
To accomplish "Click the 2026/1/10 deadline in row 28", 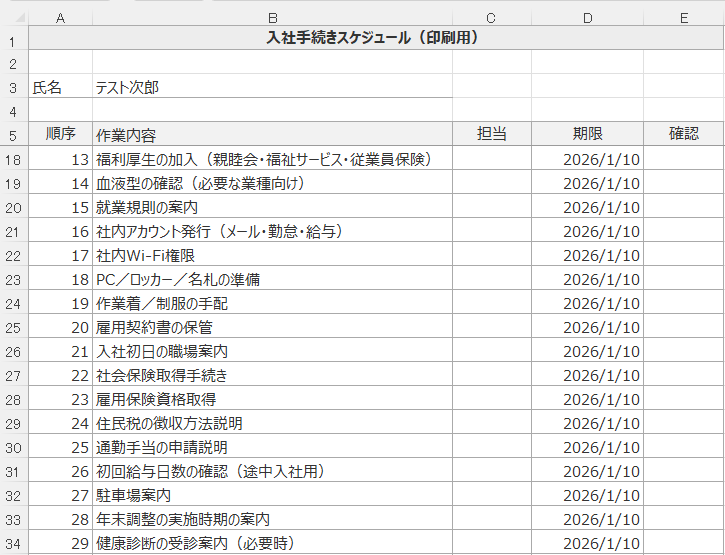I will coord(587,399).
